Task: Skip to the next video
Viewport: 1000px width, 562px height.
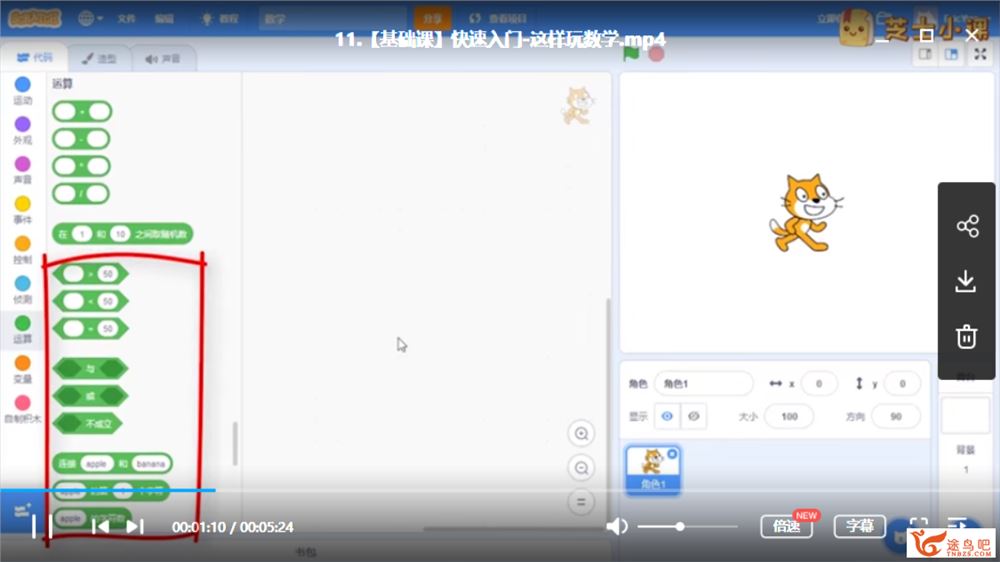Action: pyautogui.click(x=135, y=527)
